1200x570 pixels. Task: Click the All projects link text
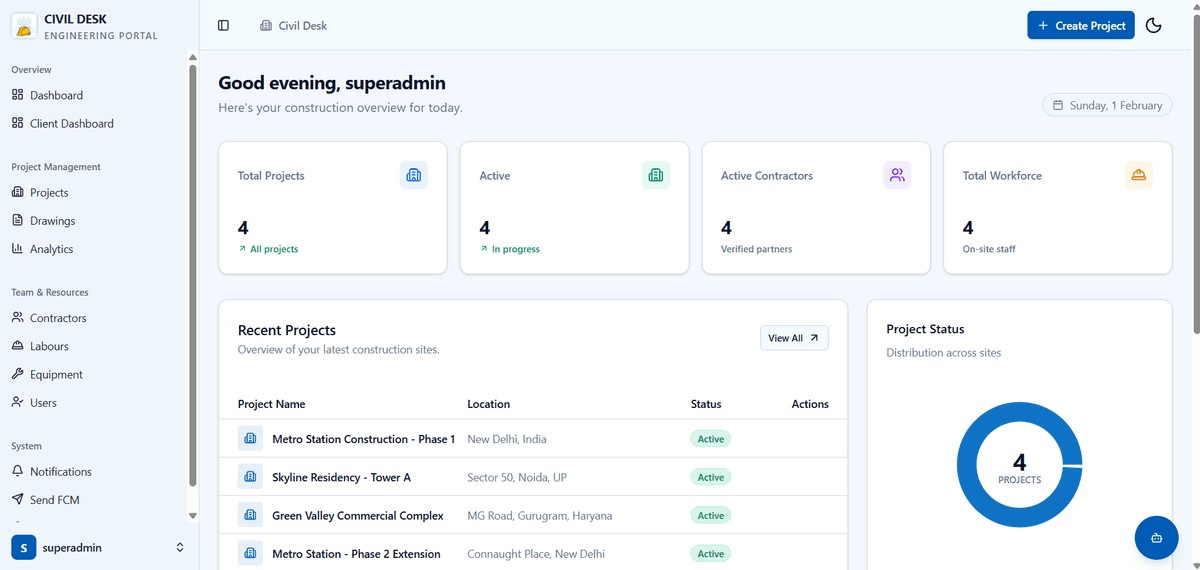coord(274,249)
